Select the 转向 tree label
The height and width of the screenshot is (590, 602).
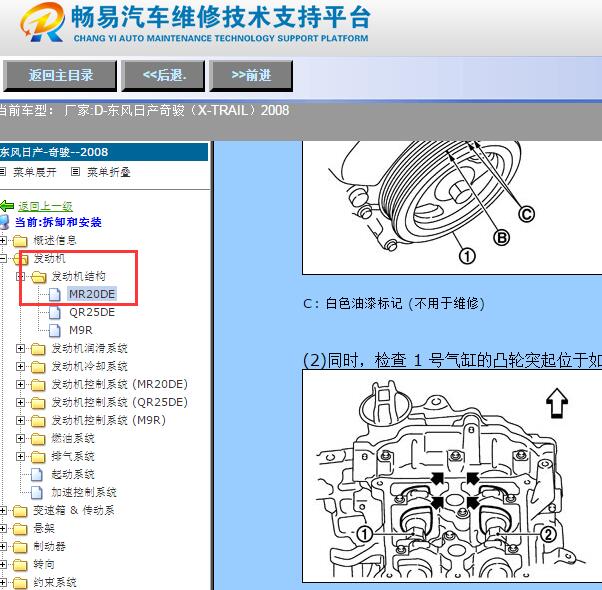[44, 565]
